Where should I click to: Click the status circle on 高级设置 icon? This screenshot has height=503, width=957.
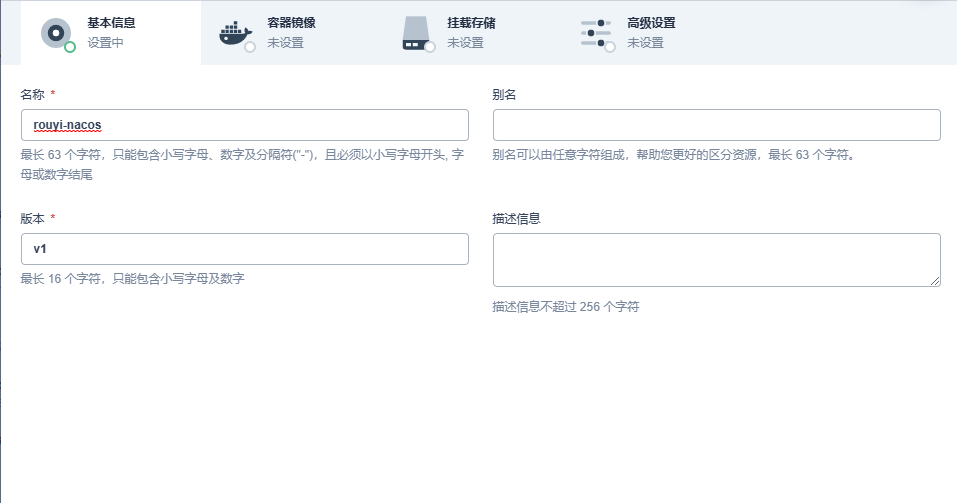pyautogui.click(x=609, y=46)
